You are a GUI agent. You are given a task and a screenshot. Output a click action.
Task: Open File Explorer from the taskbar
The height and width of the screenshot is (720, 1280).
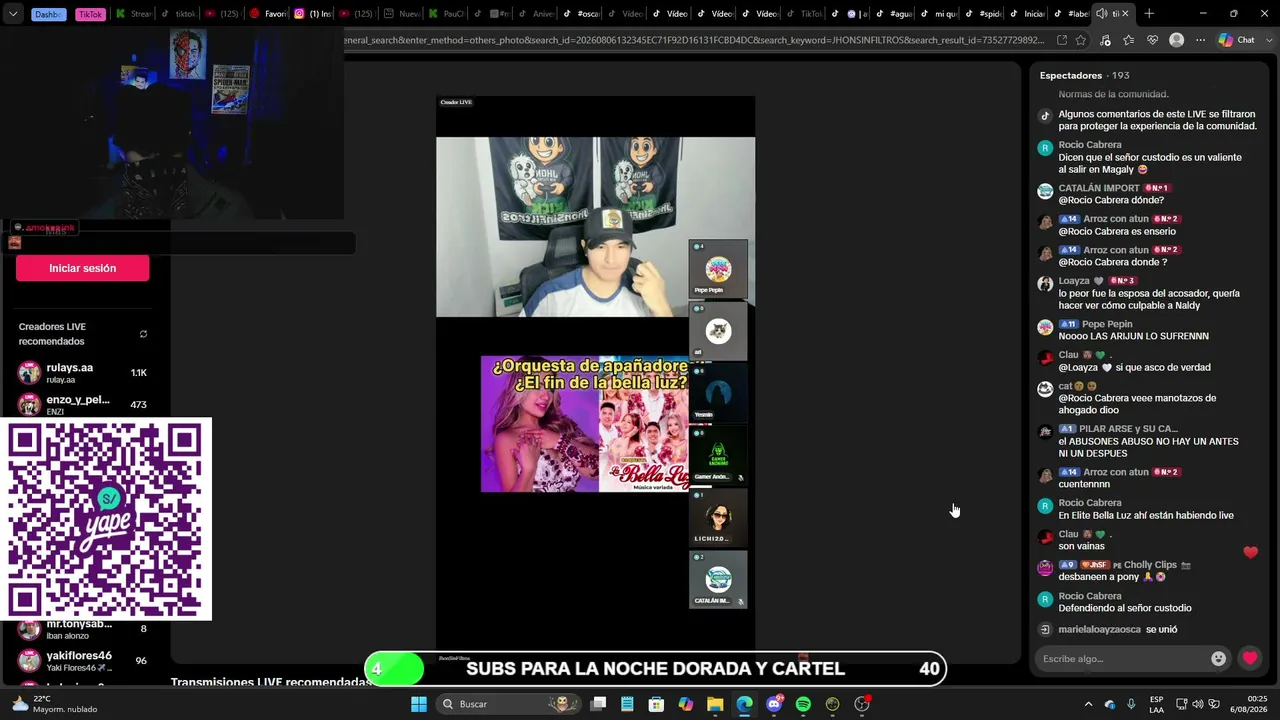point(715,704)
